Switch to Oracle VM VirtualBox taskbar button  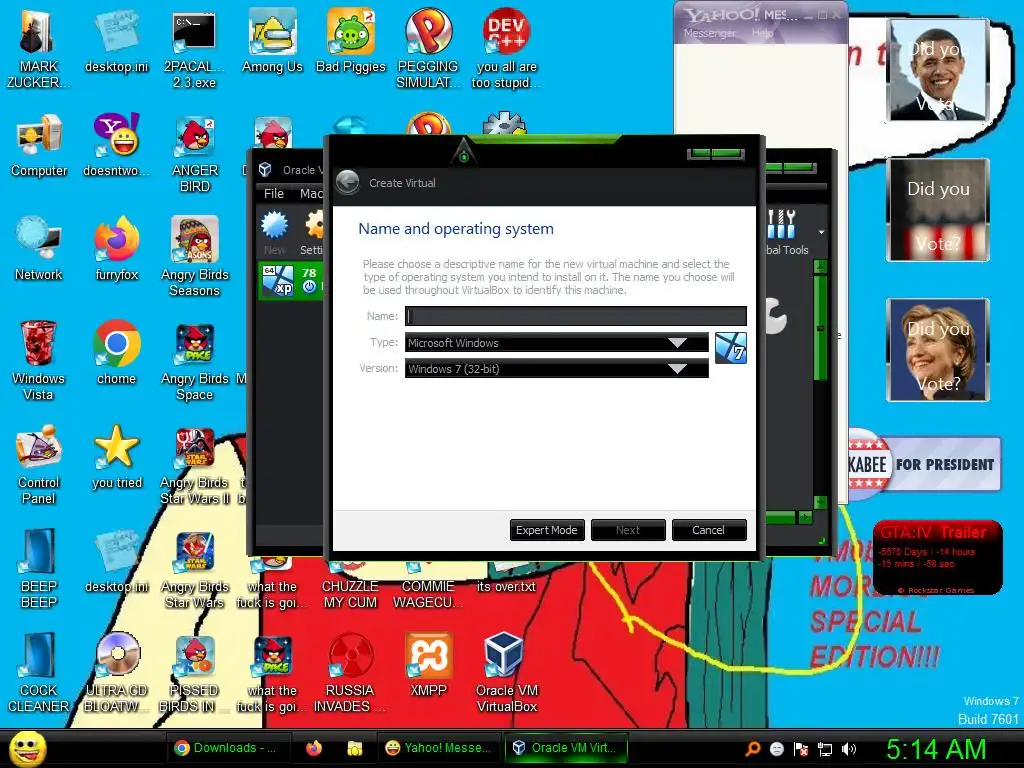click(564, 748)
